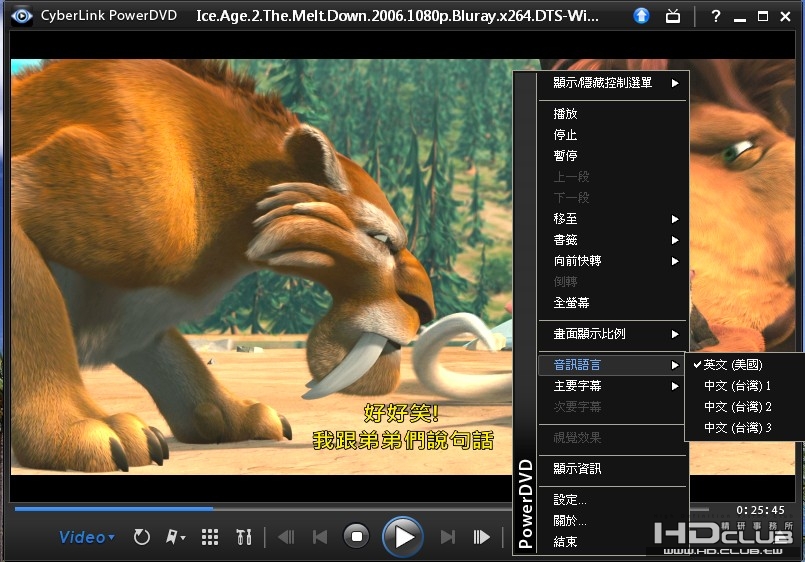Open help with the question mark icon
Image resolution: width=805 pixels, height=562 pixels.
click(x=716, y=16)
